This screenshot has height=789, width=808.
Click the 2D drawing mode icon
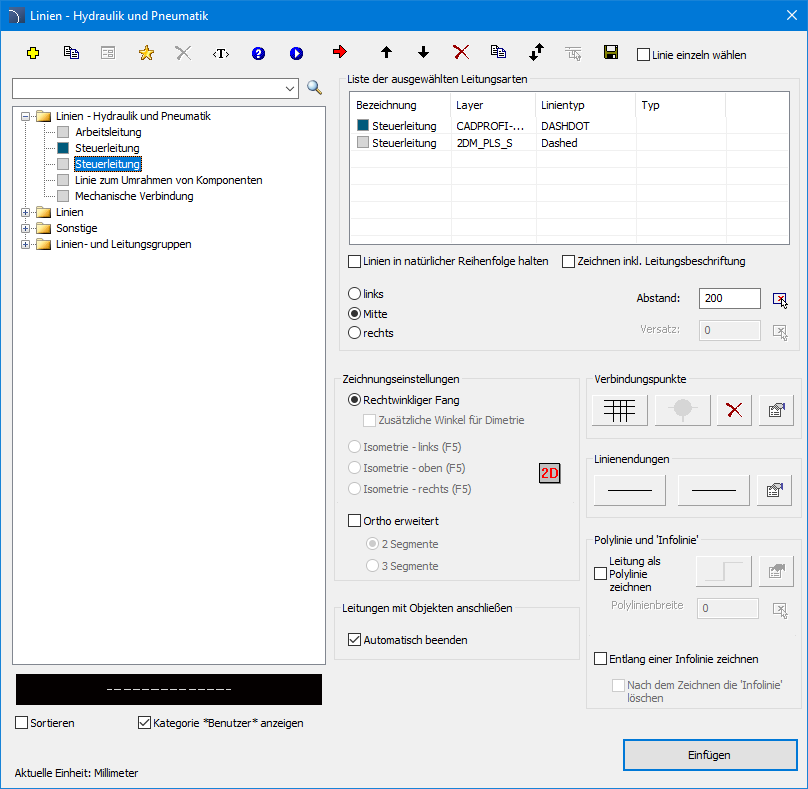click(x=549, y=473)
